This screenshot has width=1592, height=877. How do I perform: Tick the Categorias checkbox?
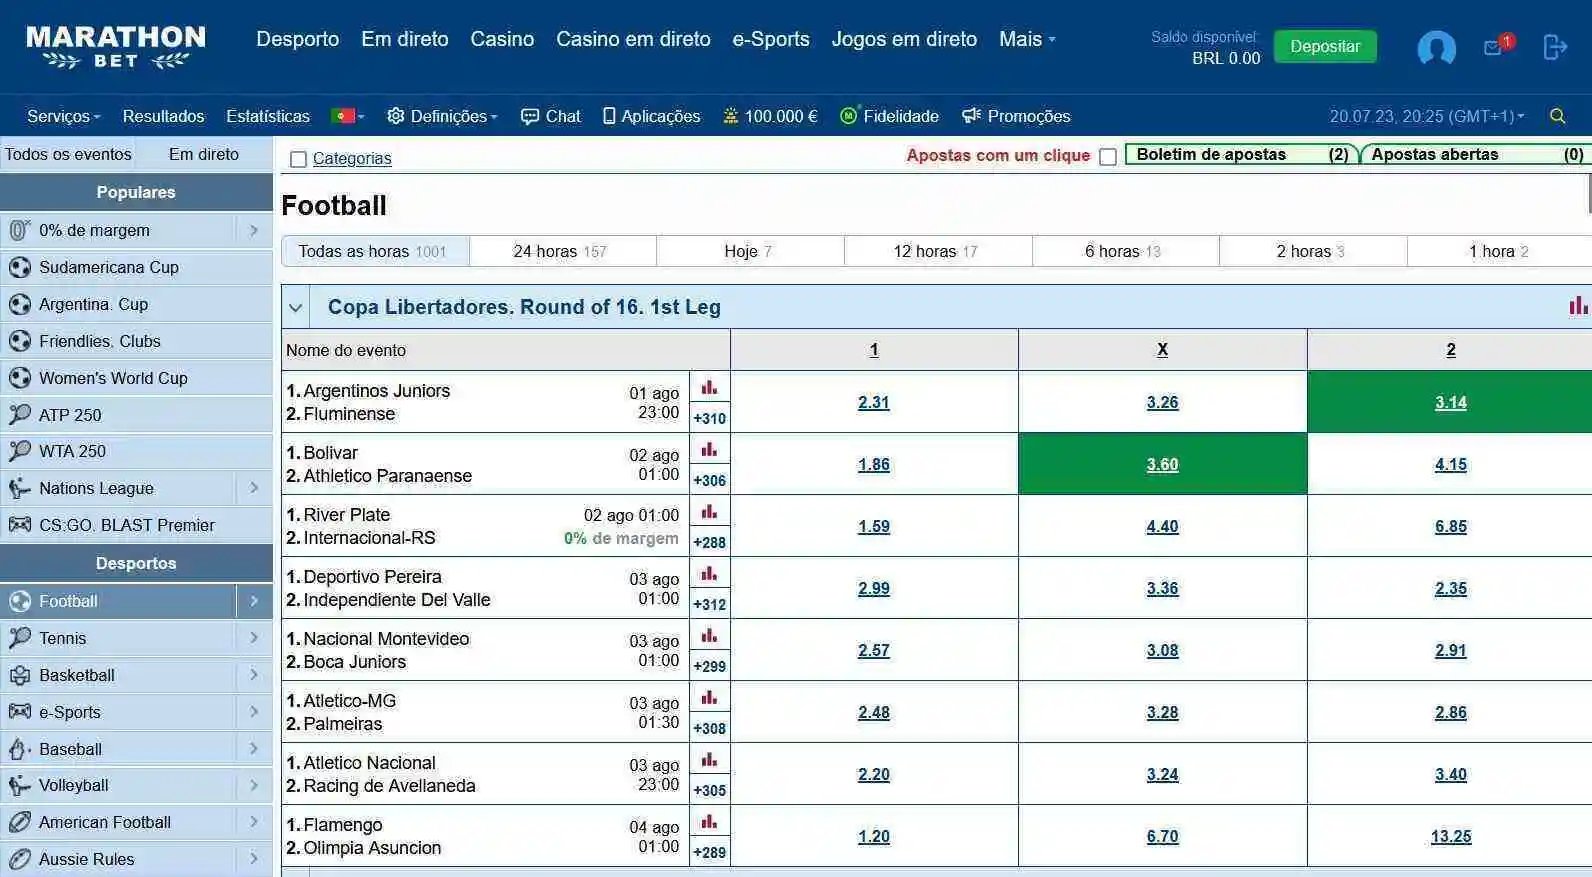[x=298, y=159]
